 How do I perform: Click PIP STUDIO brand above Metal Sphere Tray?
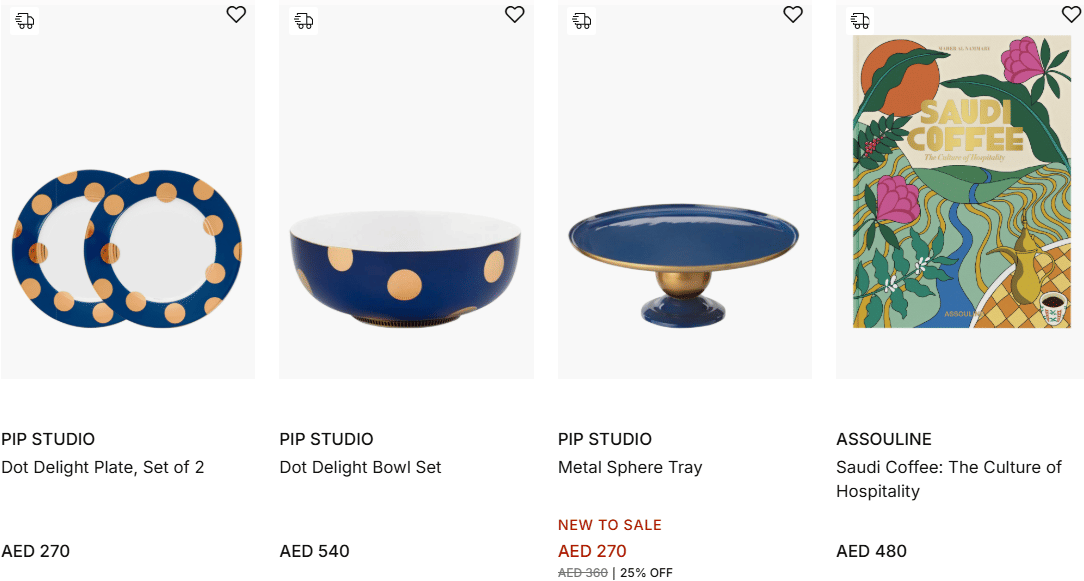pos(605,439)
